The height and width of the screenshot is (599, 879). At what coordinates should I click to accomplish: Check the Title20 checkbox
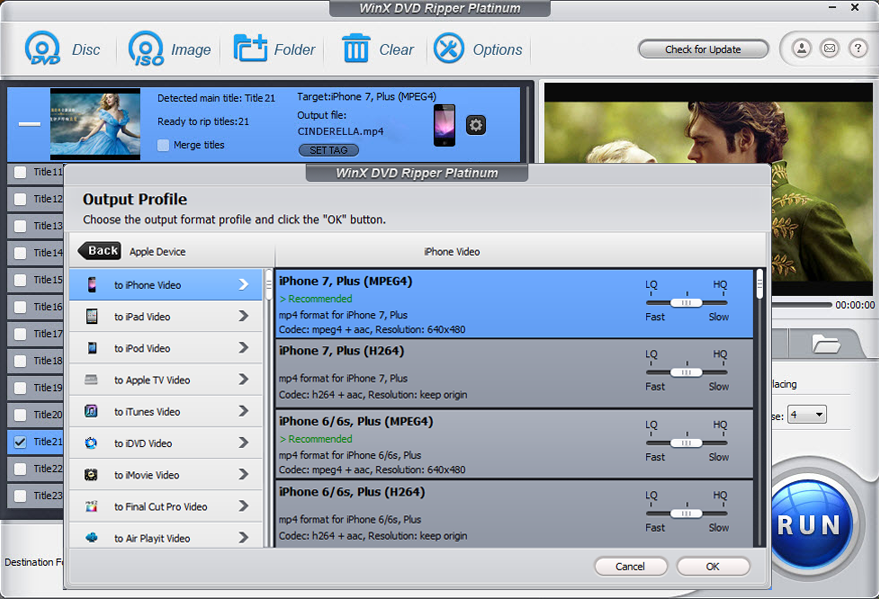20,415
